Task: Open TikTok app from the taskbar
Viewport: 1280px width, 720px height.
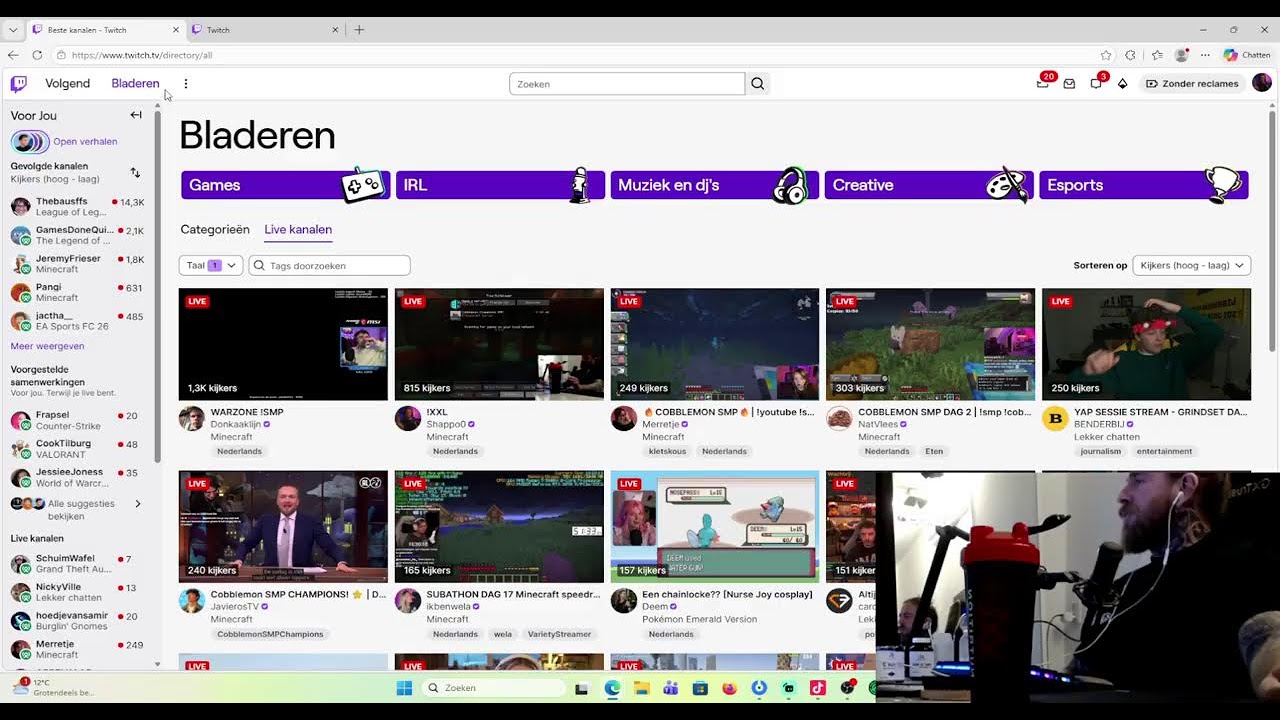Action: point(817,688)
